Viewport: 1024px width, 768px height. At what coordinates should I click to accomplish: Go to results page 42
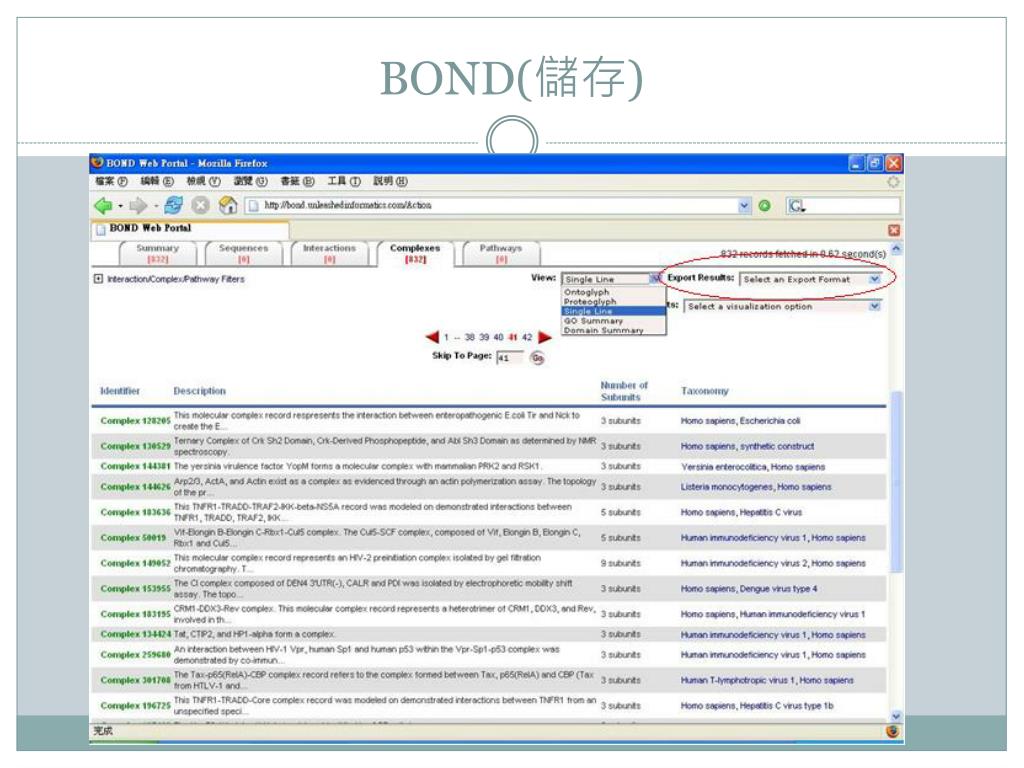(x=527, y=338)
